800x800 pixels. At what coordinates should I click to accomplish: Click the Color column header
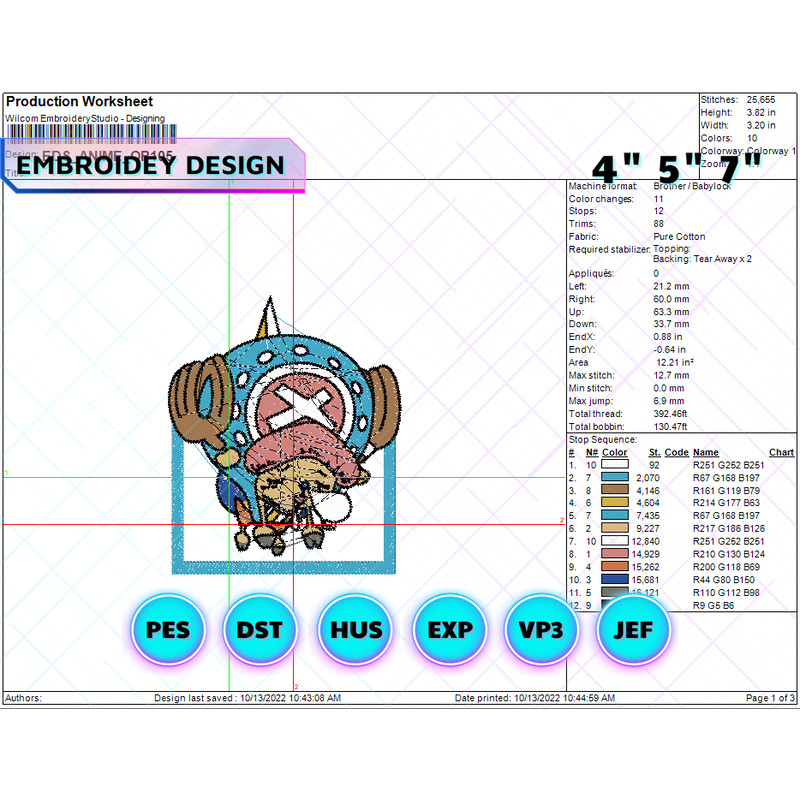[614, 452]
